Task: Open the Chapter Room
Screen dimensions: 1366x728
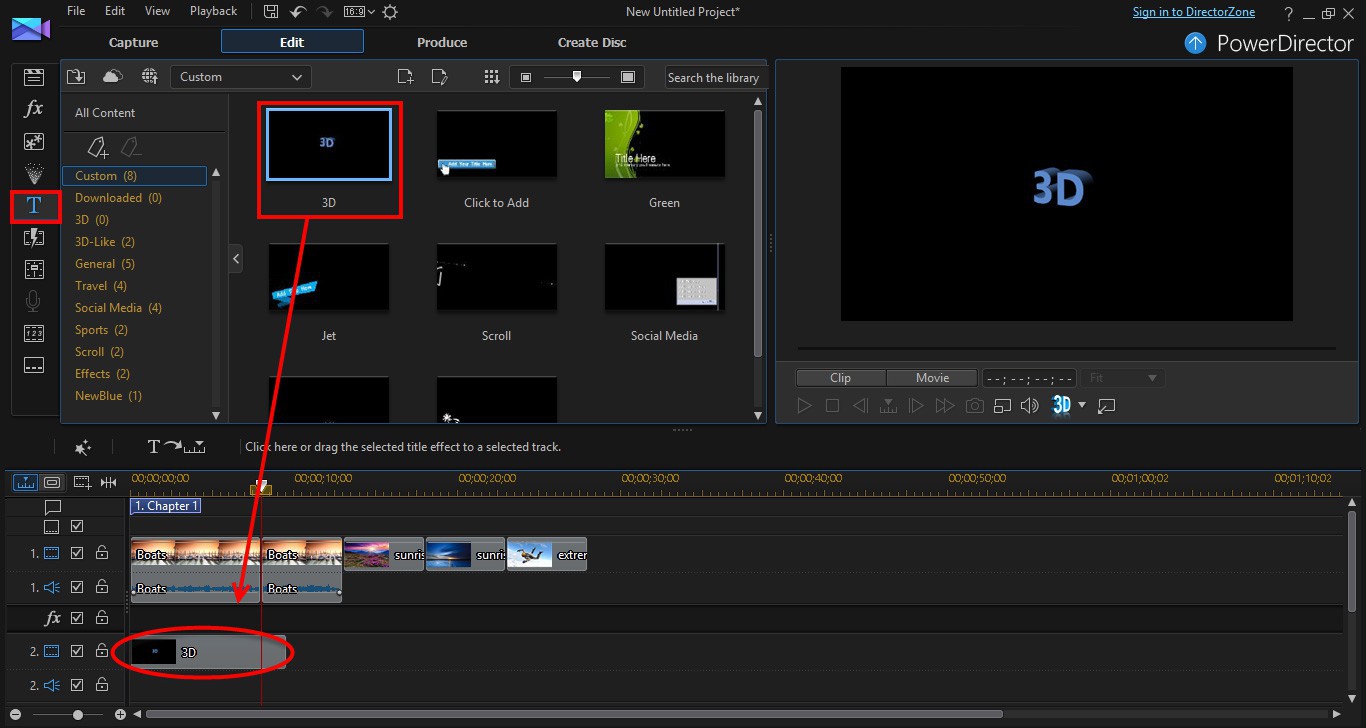Action: [34, 333]
